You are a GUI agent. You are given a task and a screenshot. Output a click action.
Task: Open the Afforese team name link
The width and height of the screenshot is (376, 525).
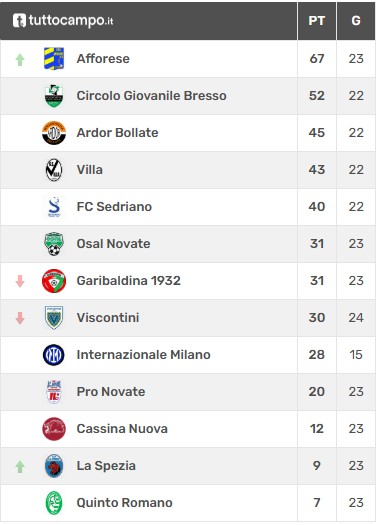(103, 59)
